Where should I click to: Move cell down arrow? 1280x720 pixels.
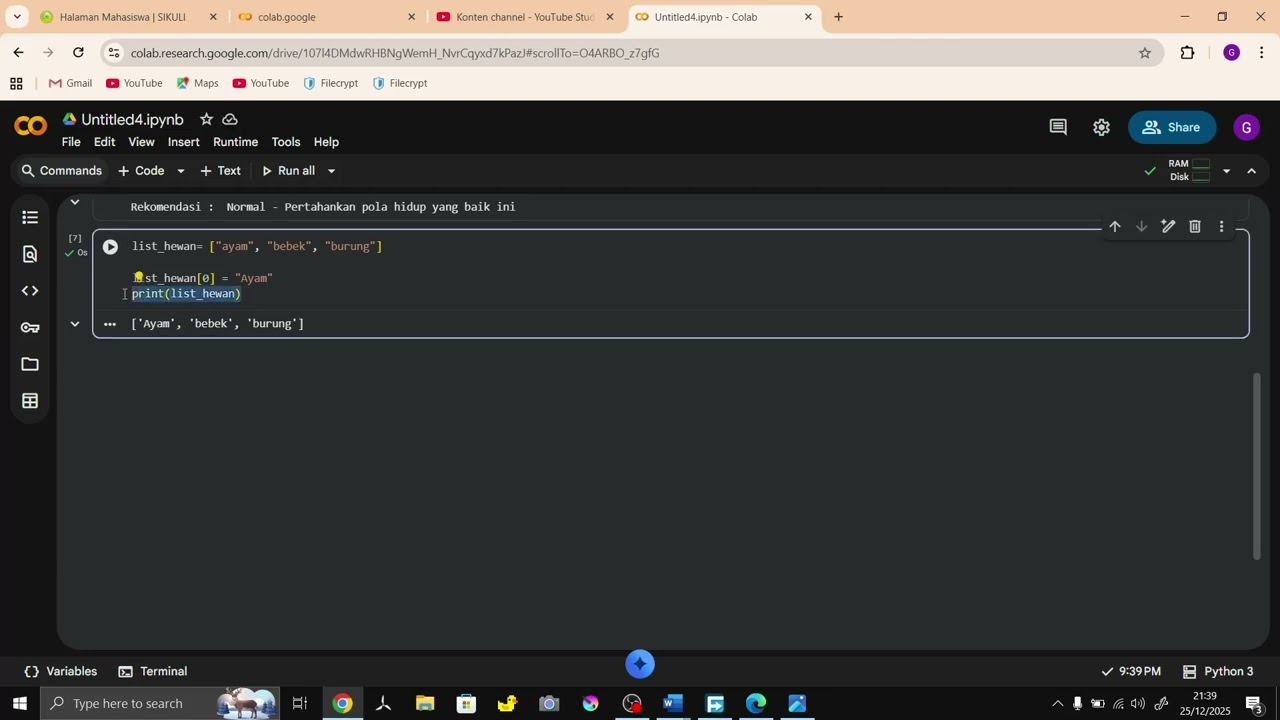1141,227
